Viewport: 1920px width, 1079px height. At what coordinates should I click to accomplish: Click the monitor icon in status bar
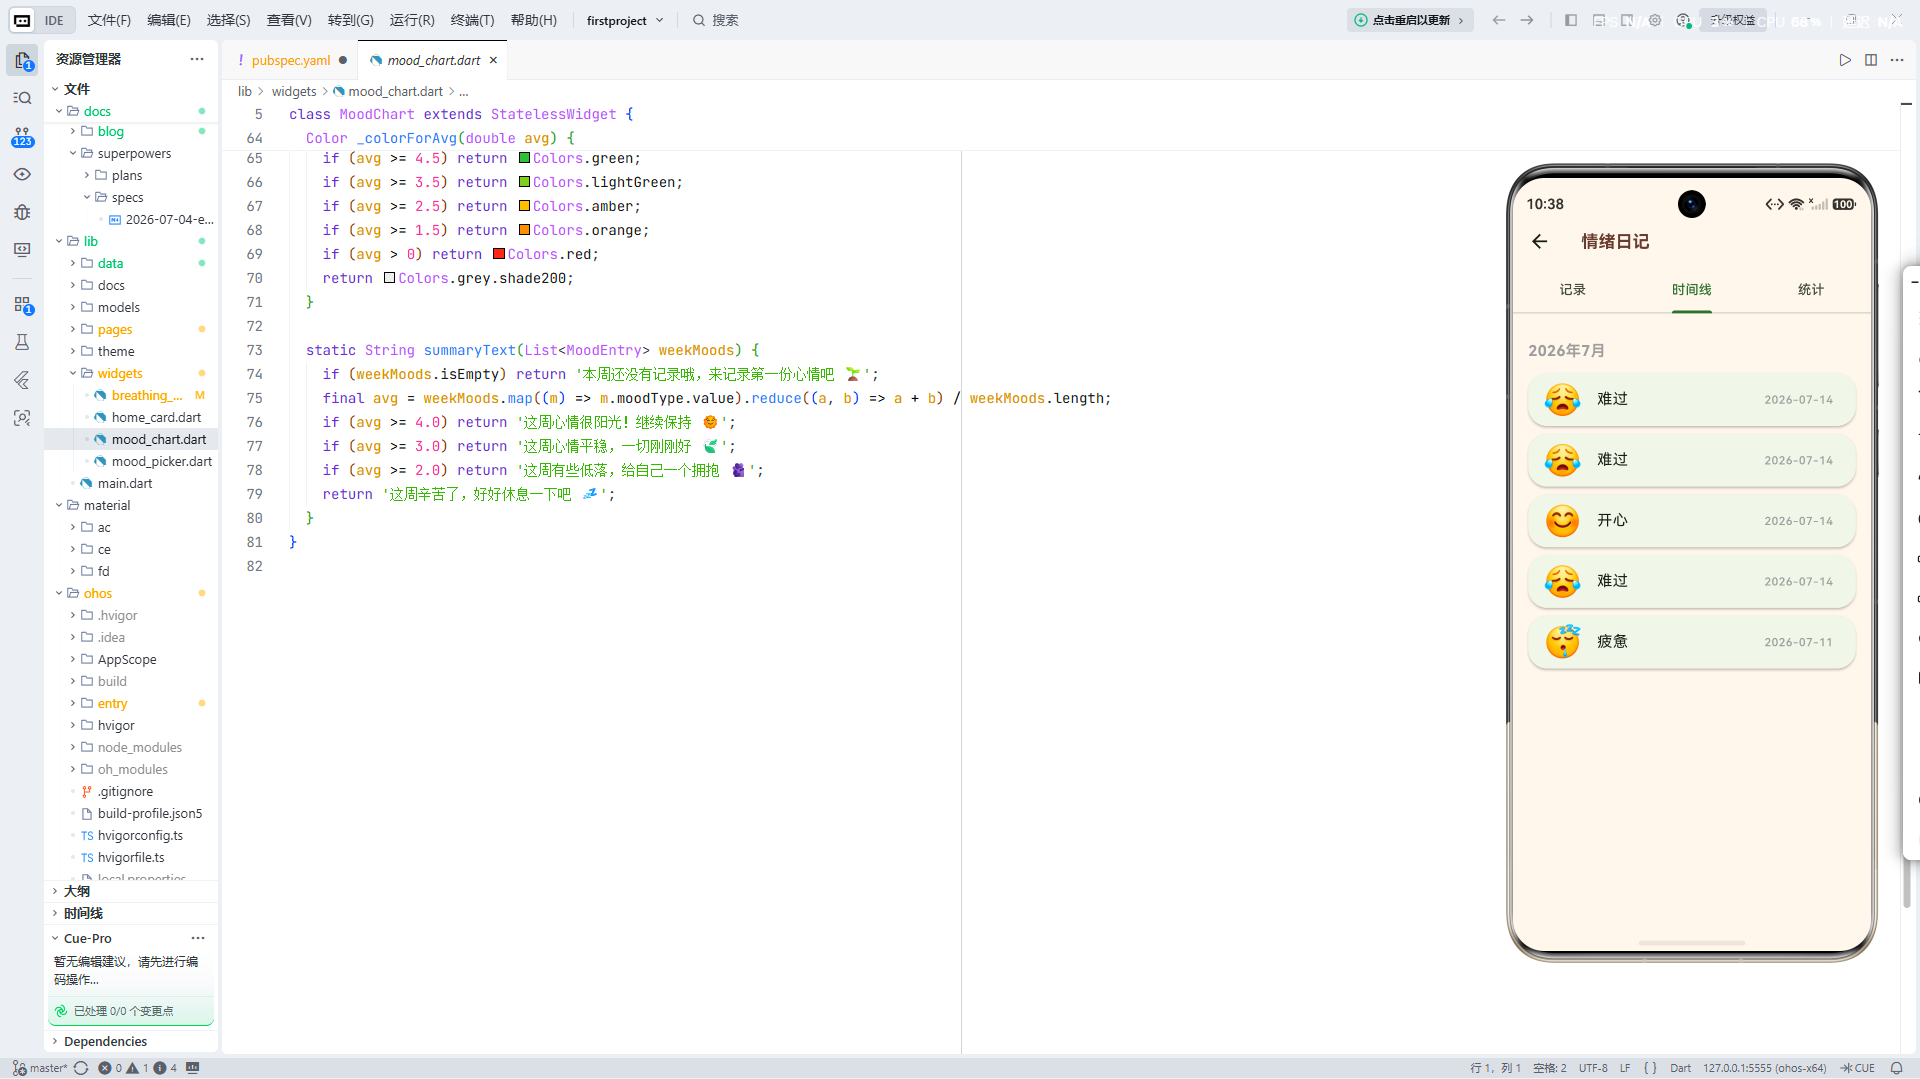(x=193, y=1068)
